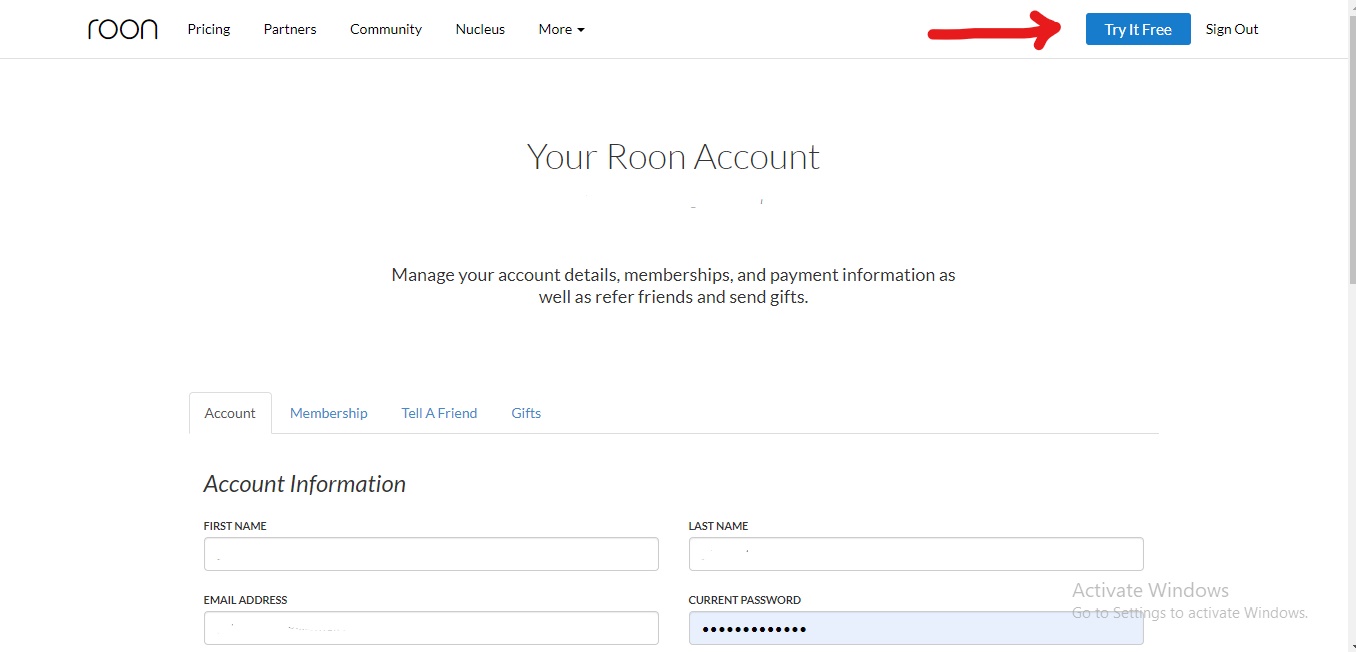
Task: Click the Account Information heading
Action: [x=305, y=484]
